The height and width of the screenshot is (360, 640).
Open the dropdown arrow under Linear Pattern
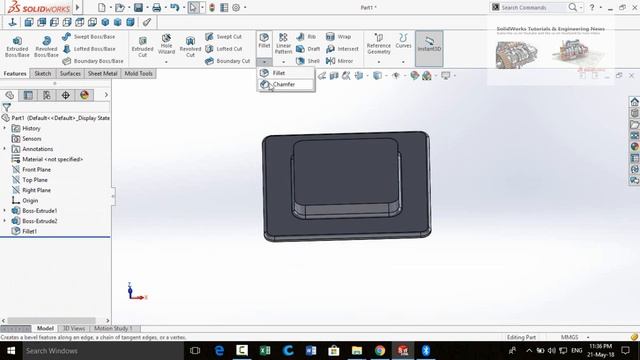283,62
